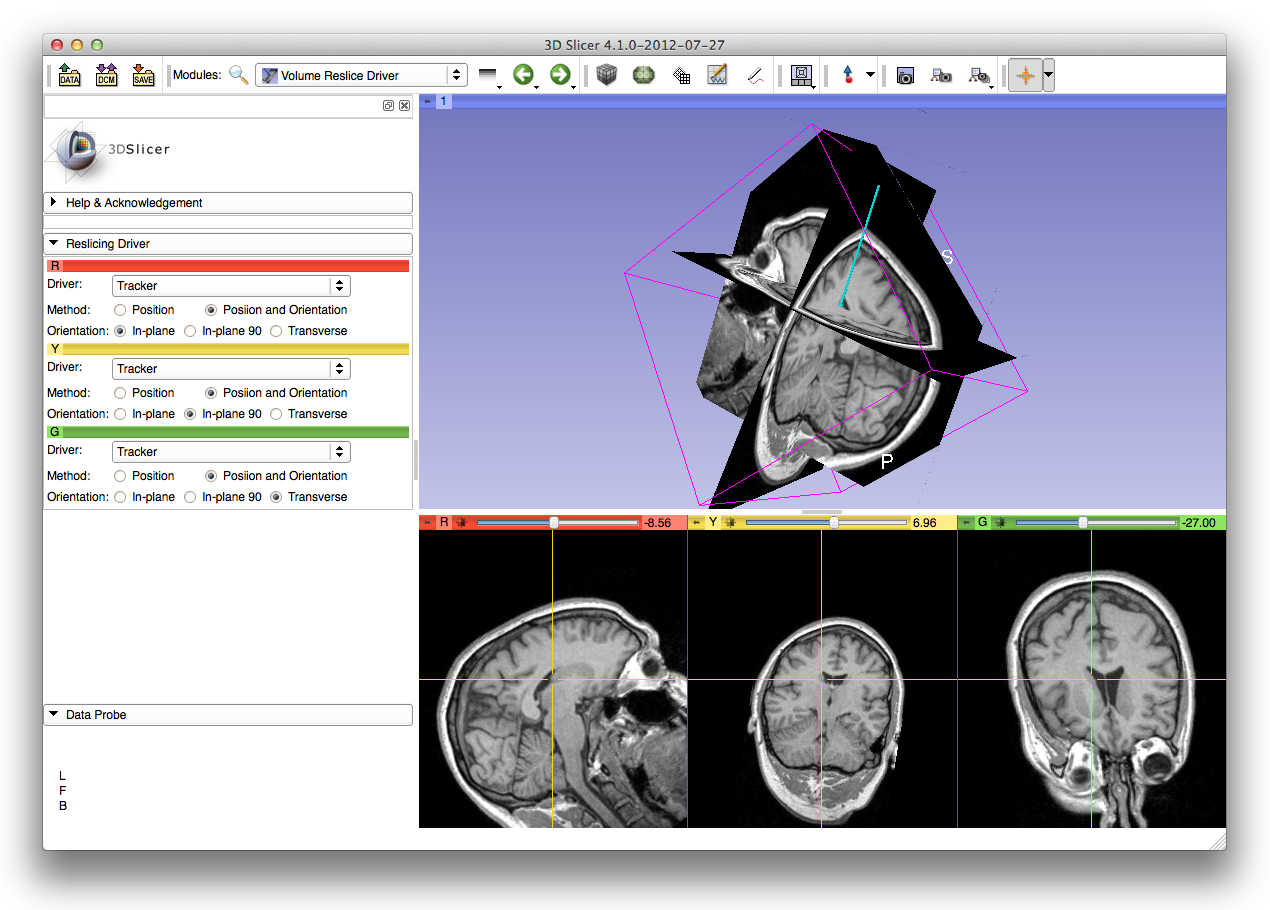Image resolution: width=1270 pixels, height=910 pixels.
Task: Click the module search magnifier icon
Action: coord(238,75)
